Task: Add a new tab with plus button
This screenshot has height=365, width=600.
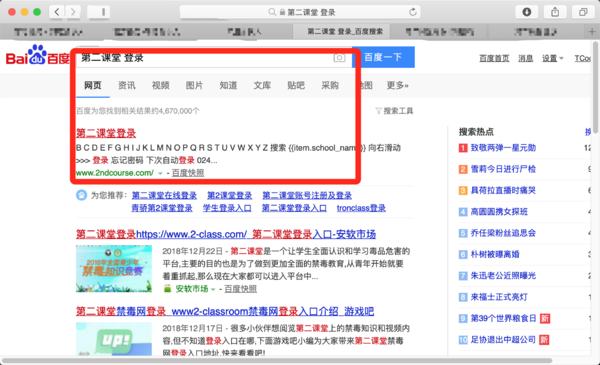Action: pos(592,32)
